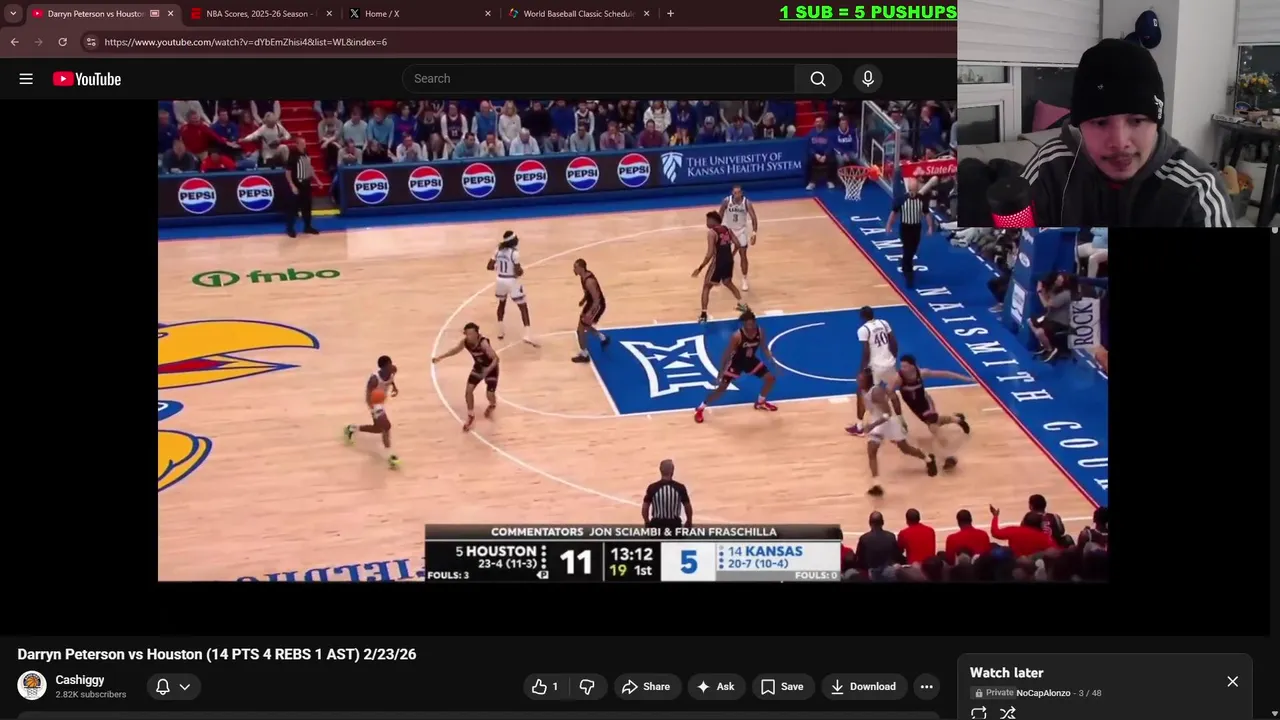Go forward with the browser arrow
The width and height of the screenshot is (1280, 720).
pos(39,42)
